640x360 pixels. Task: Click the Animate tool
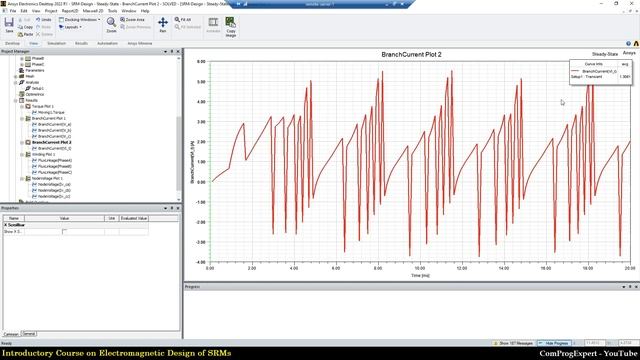click(x=213, y=25)
